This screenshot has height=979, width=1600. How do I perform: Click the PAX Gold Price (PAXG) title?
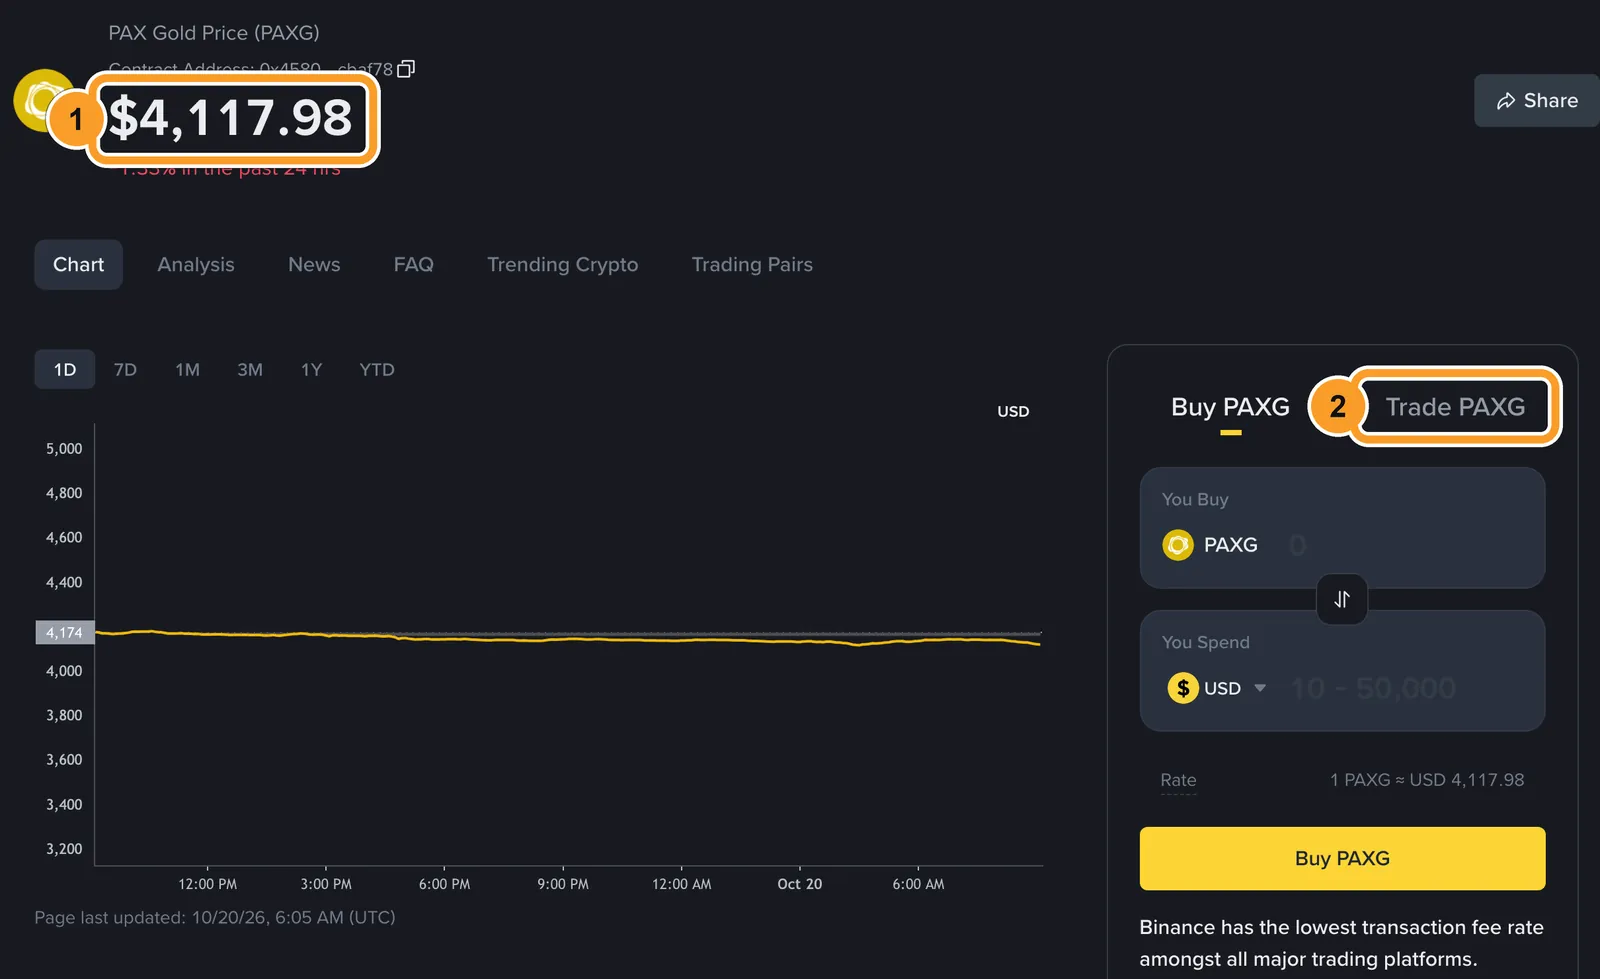[214, 33]
